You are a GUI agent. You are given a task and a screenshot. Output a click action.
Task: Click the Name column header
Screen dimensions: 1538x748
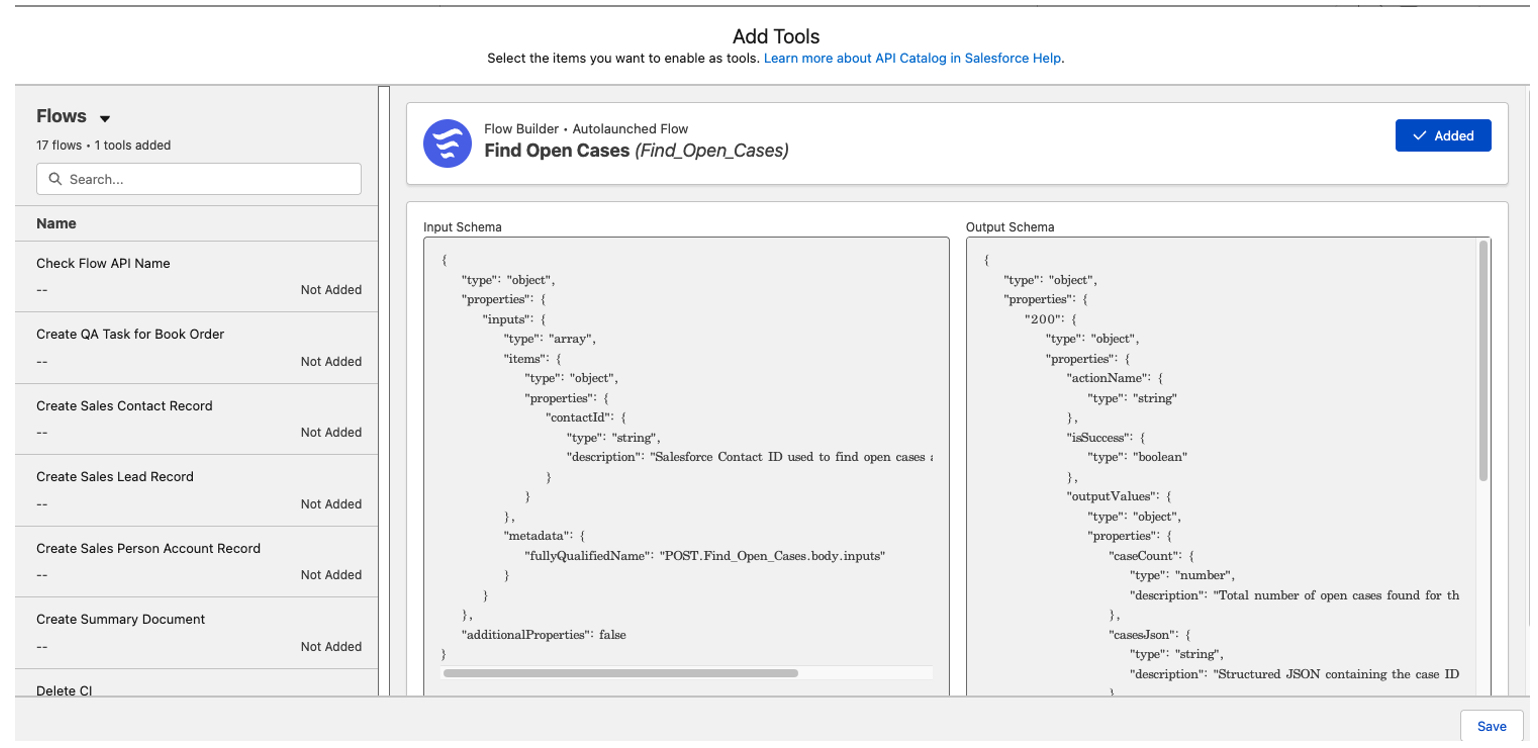(x=56, y=223)
